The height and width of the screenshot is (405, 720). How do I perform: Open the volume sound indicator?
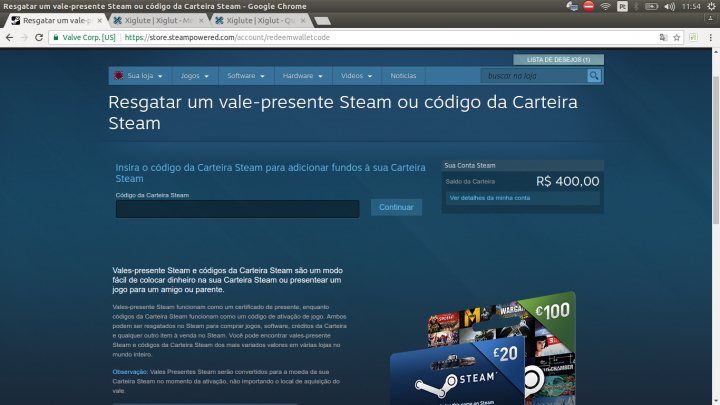(x=669, y=6)
